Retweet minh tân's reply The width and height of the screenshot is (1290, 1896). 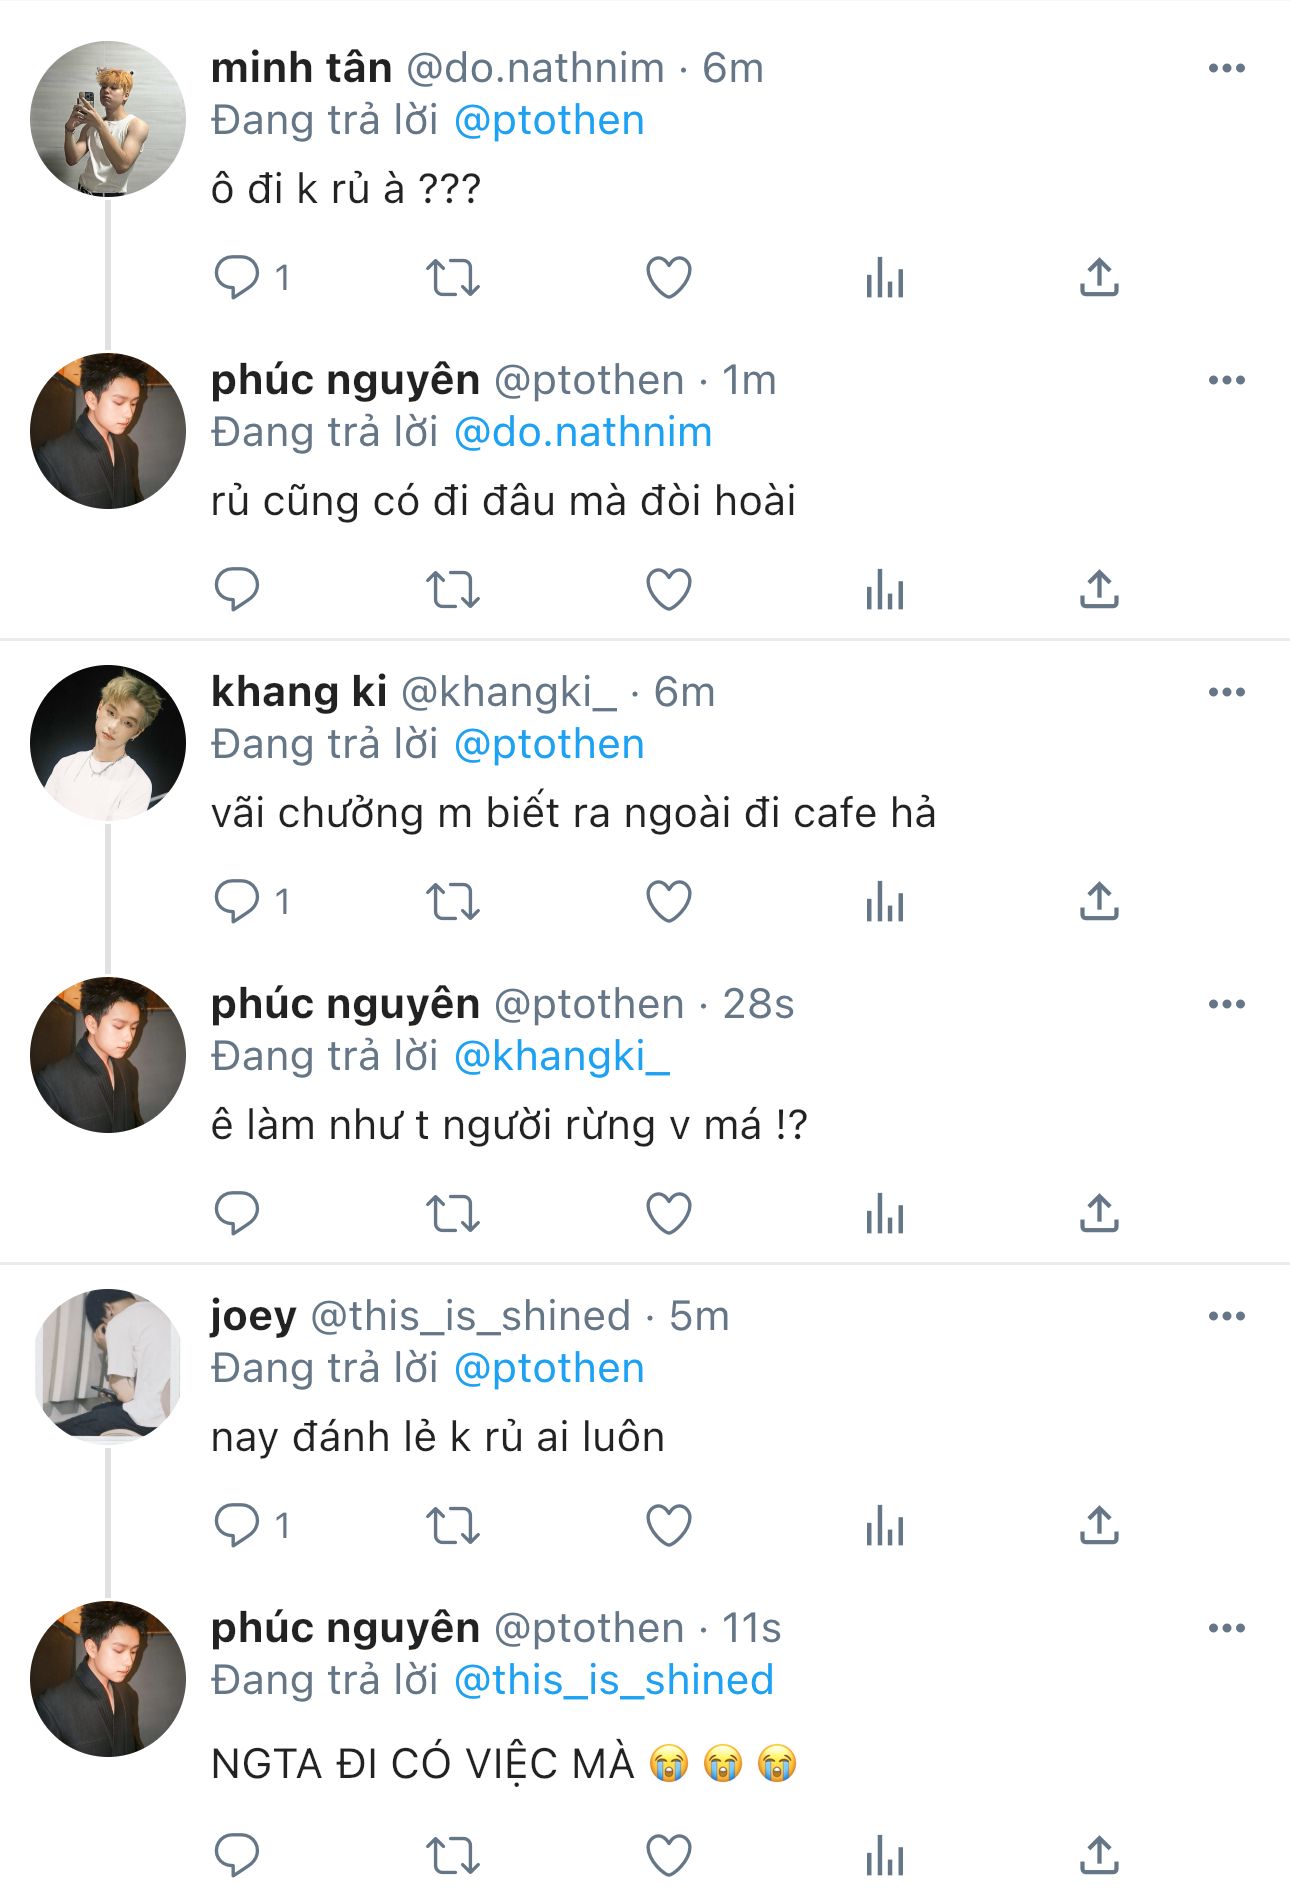[453, 277]
